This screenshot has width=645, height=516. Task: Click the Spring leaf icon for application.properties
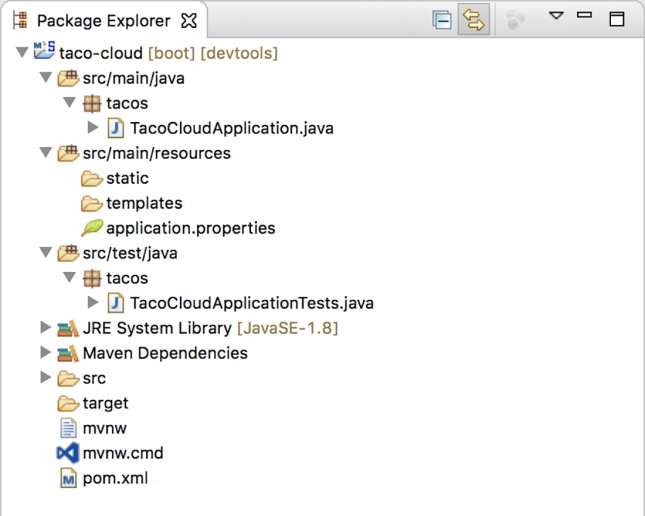pyautogui.click(x=92, y=228)
